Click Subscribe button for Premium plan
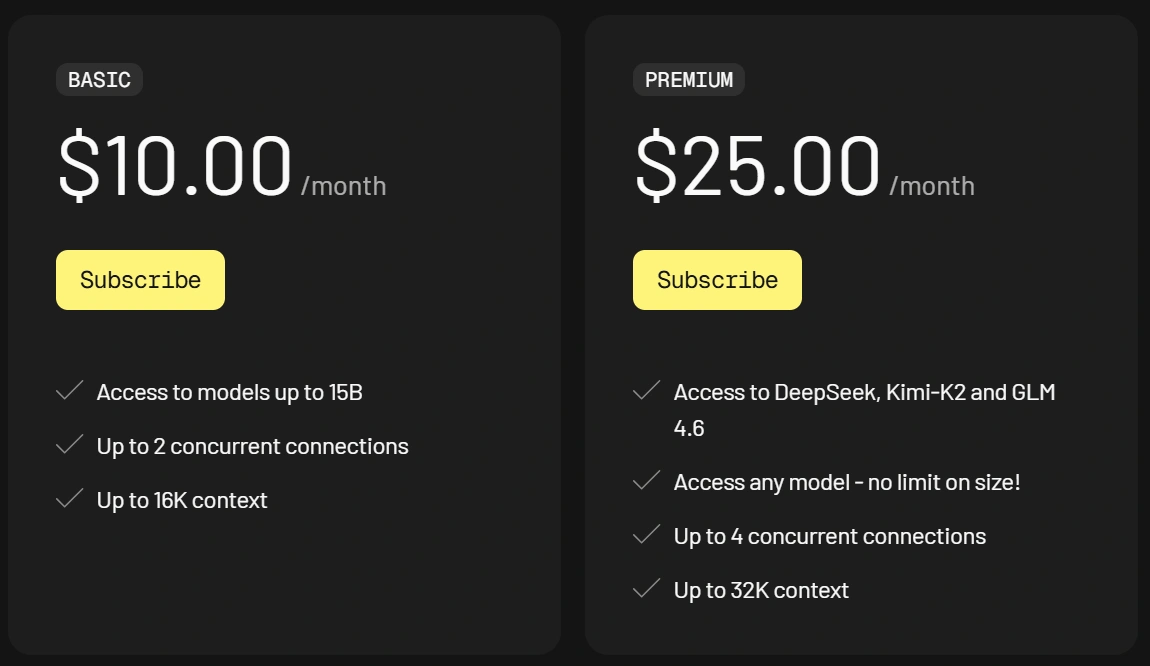 717,280
